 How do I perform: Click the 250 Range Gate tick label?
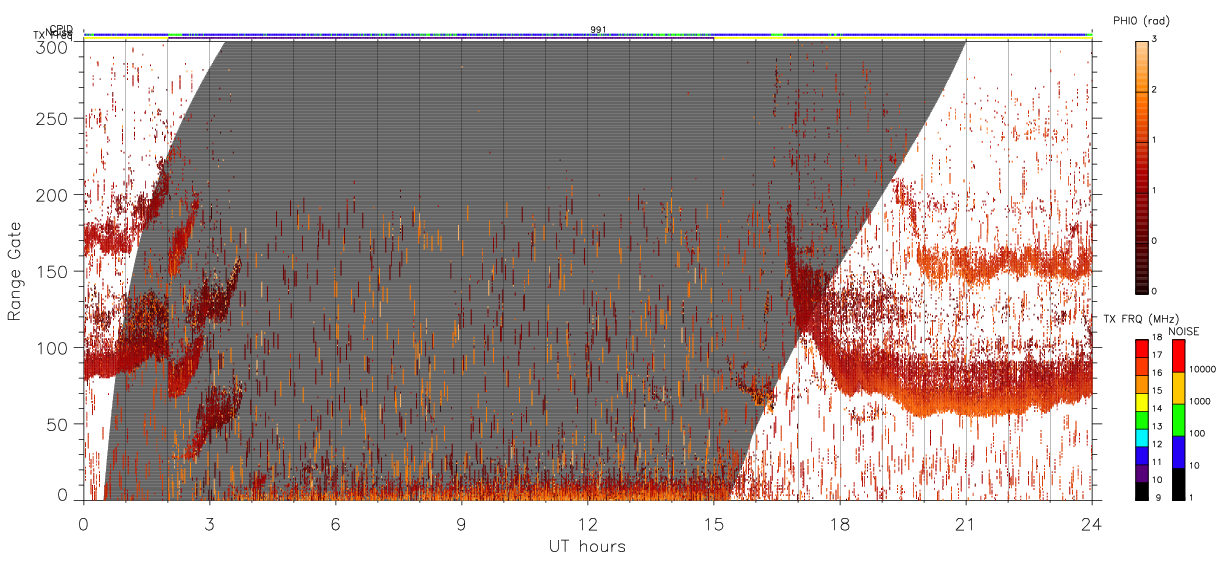coord(53,119)
